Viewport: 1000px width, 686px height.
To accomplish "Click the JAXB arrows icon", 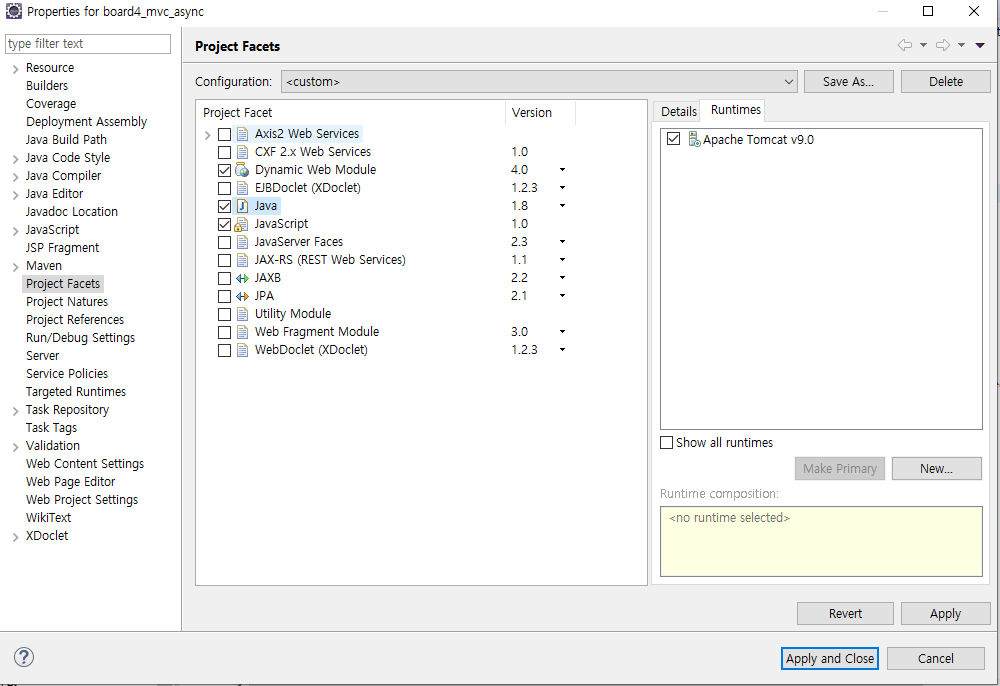I will tap(242, 279).
